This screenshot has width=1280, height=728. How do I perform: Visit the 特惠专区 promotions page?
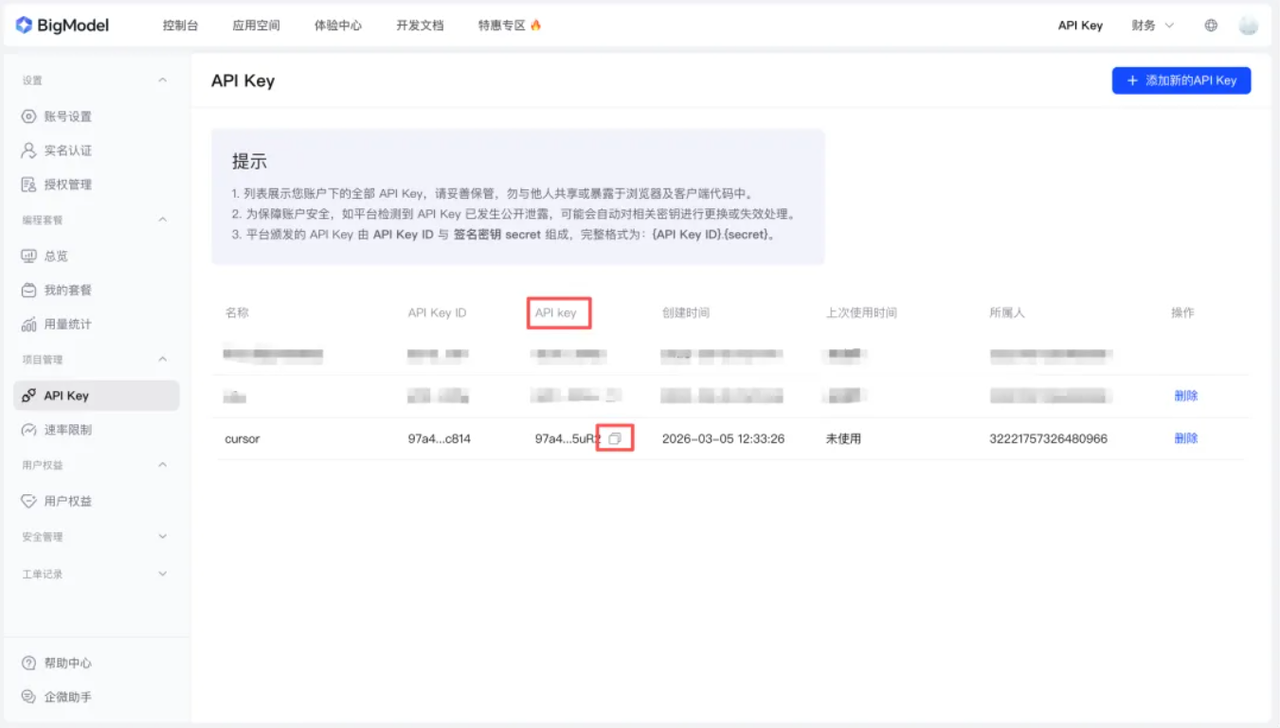510,25
